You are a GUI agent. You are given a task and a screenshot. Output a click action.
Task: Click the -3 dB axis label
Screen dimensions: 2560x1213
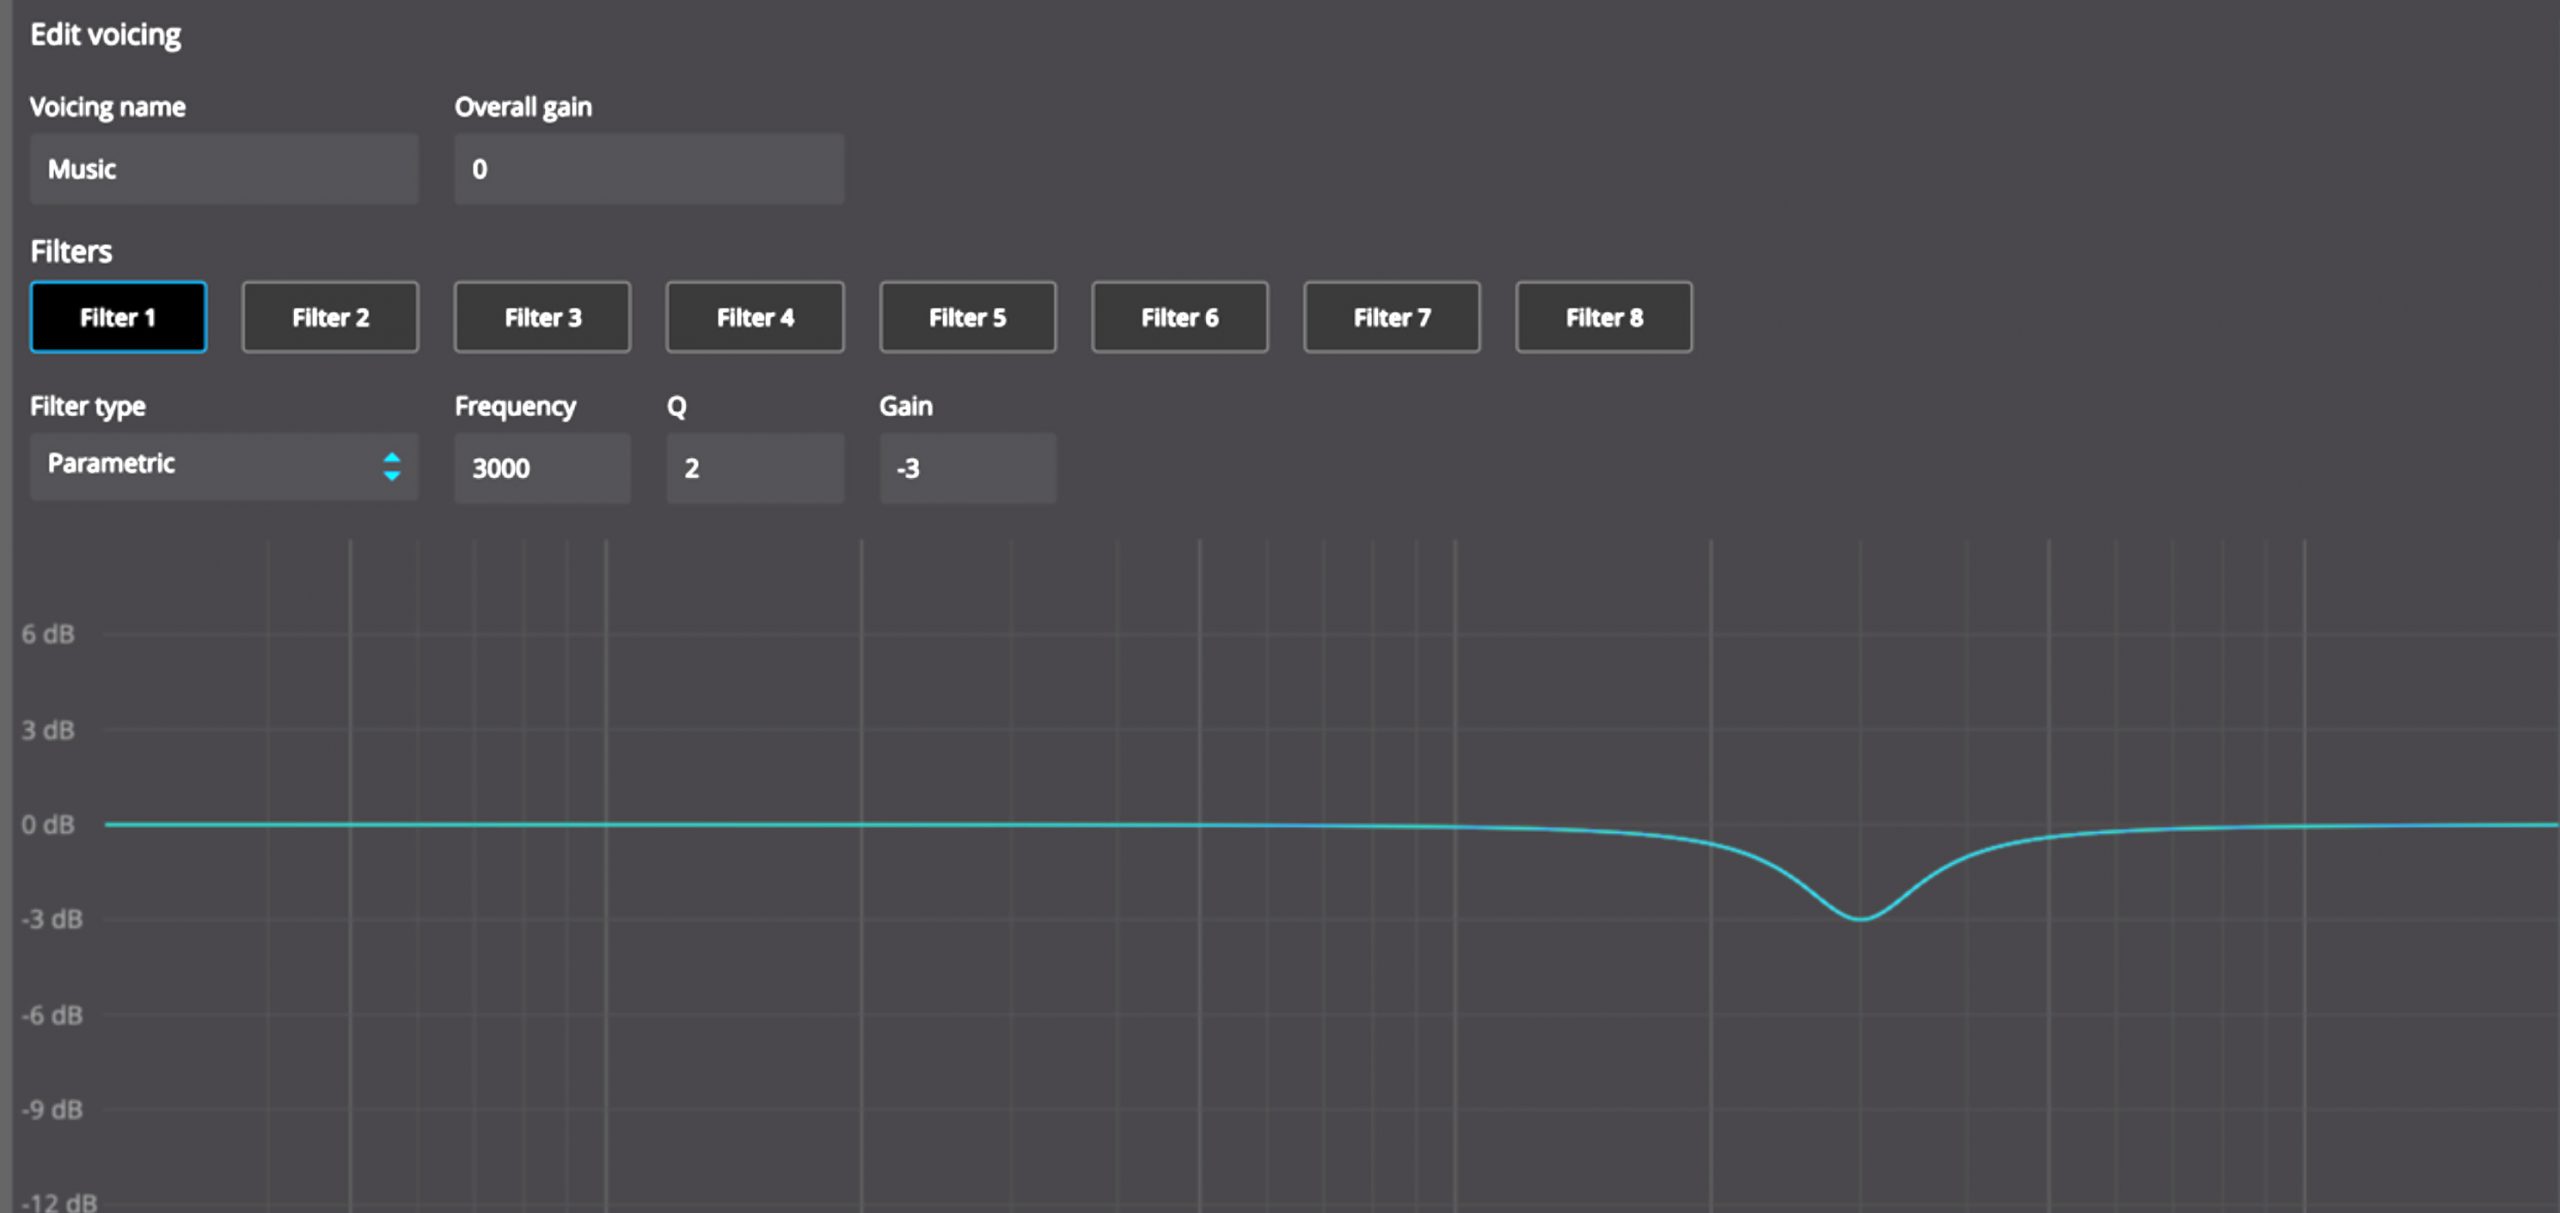pyautogui.click(x=52, y=919)
